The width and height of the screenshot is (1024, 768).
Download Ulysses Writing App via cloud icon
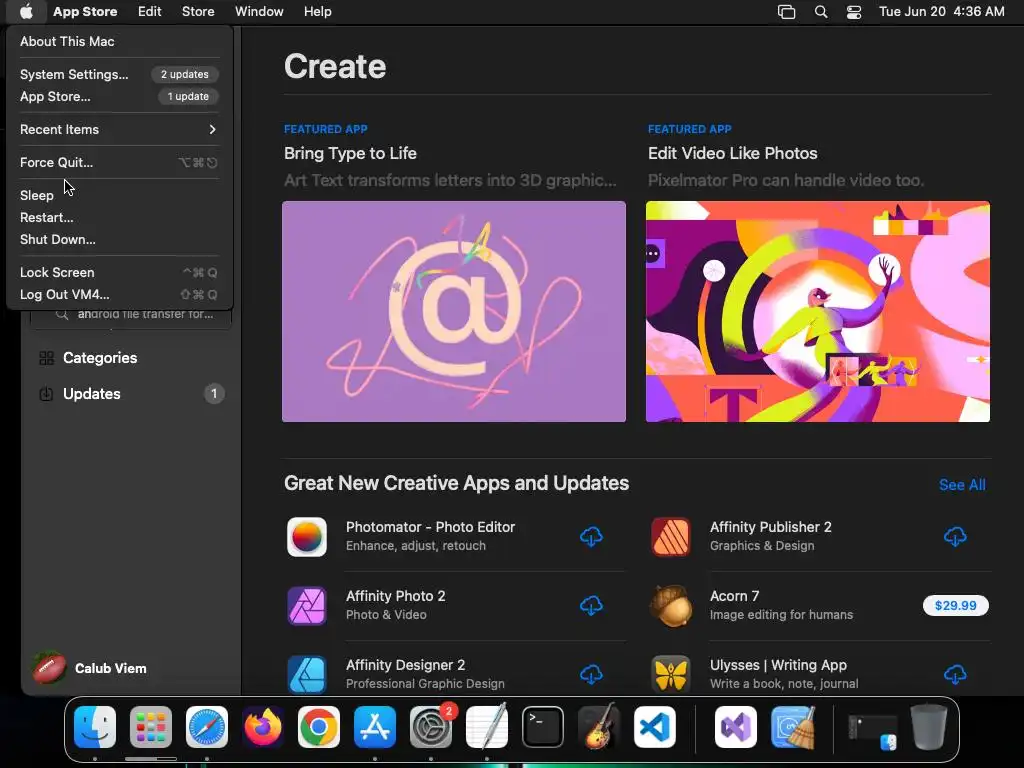coord(955,674)
